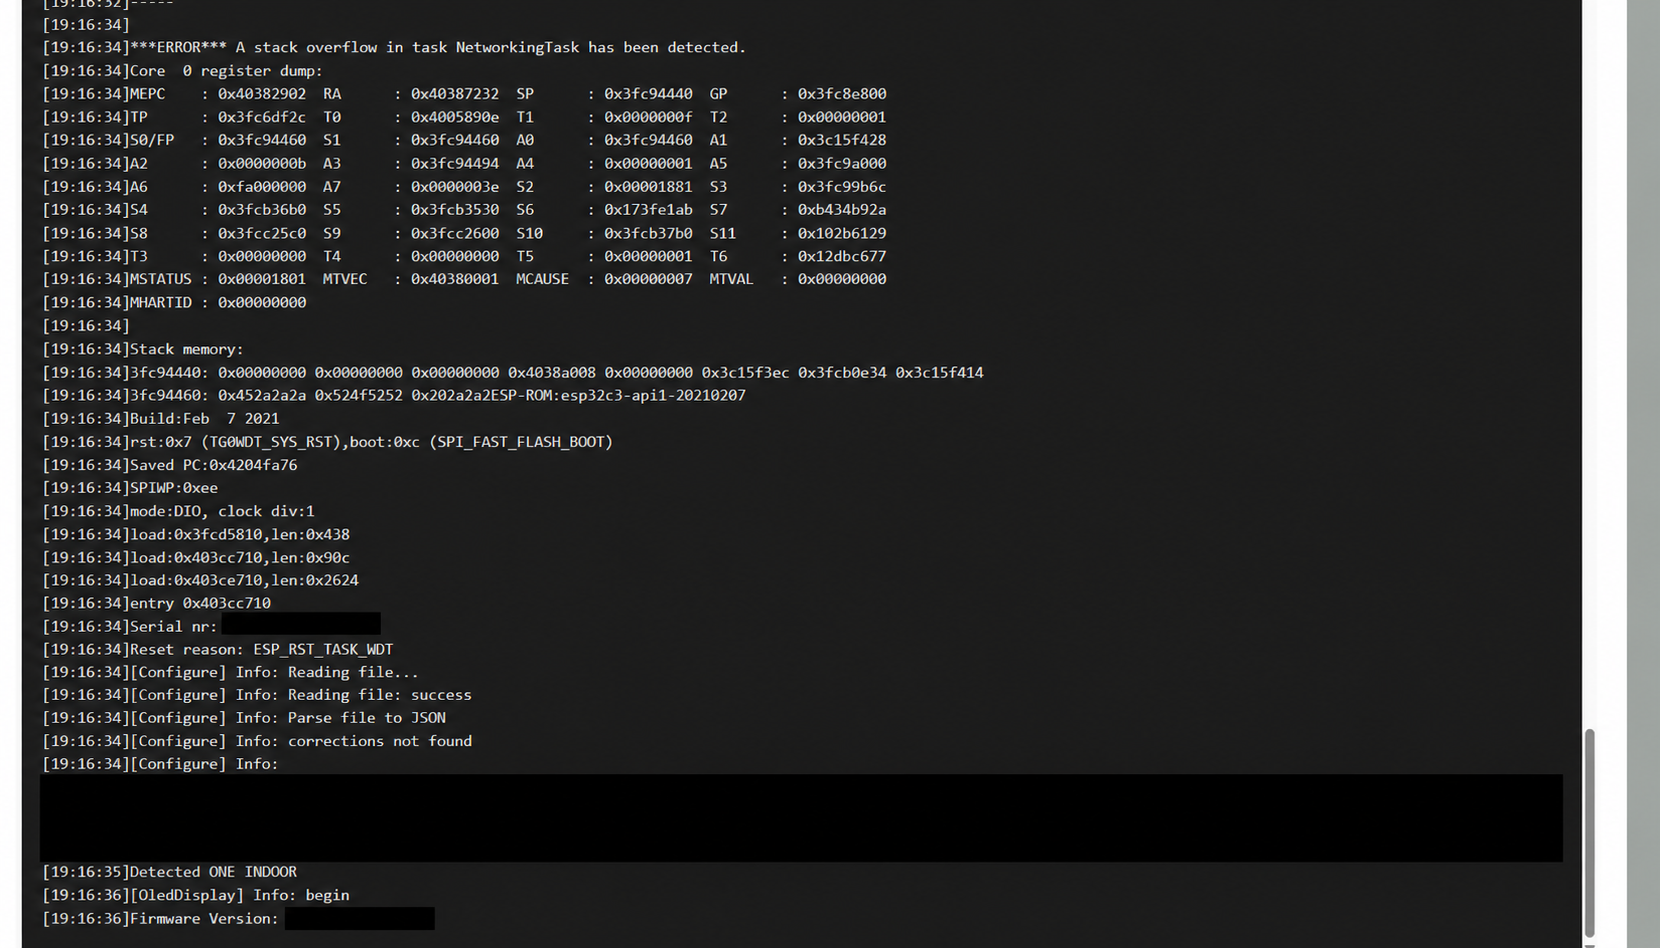Select the rst:0x7 TG0WDT_SYS_RST line
1660x948 pixels.
pyautogui.click(x=328, y=441)
